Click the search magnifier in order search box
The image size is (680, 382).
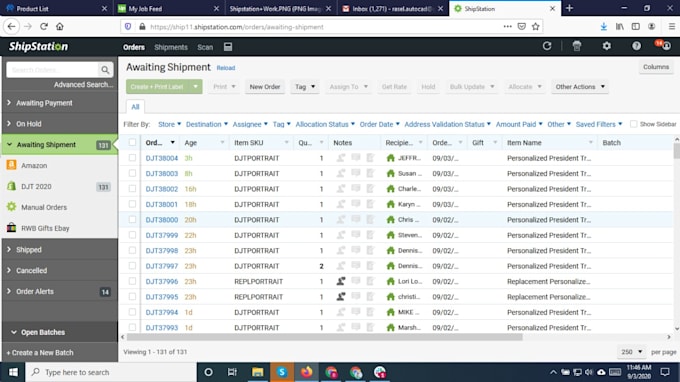pos(105,70)
